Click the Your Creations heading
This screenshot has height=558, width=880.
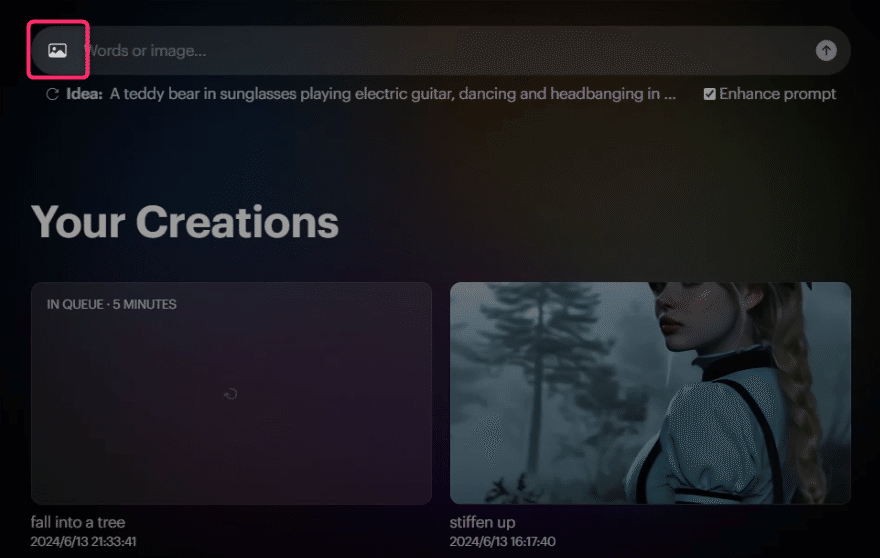[185, 222]
